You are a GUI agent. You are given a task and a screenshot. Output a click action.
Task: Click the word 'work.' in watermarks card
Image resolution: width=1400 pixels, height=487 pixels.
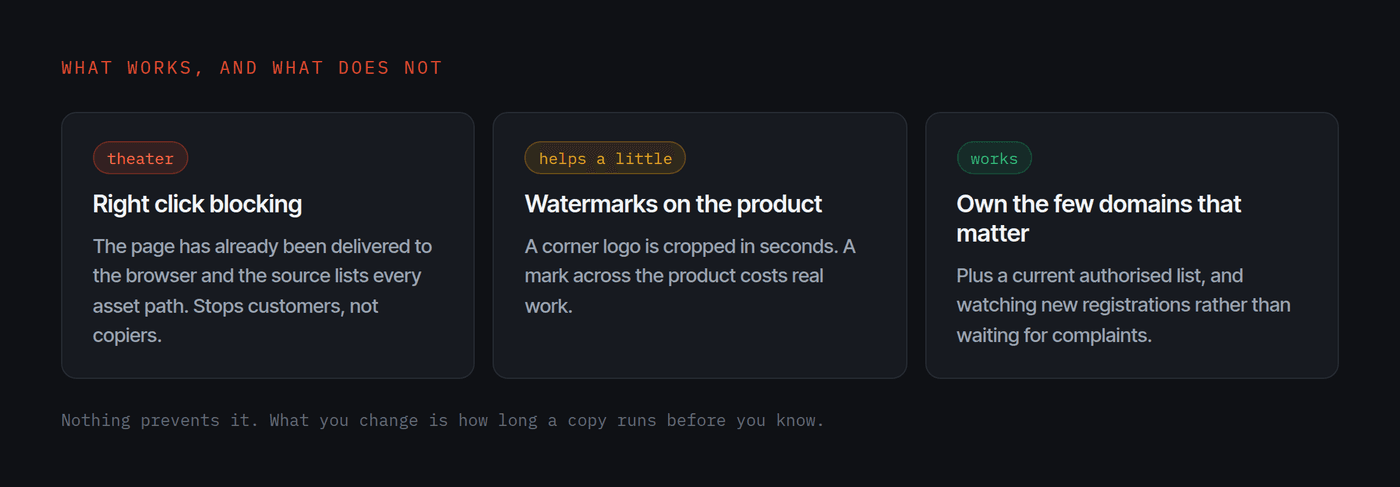tap(549, 305)
